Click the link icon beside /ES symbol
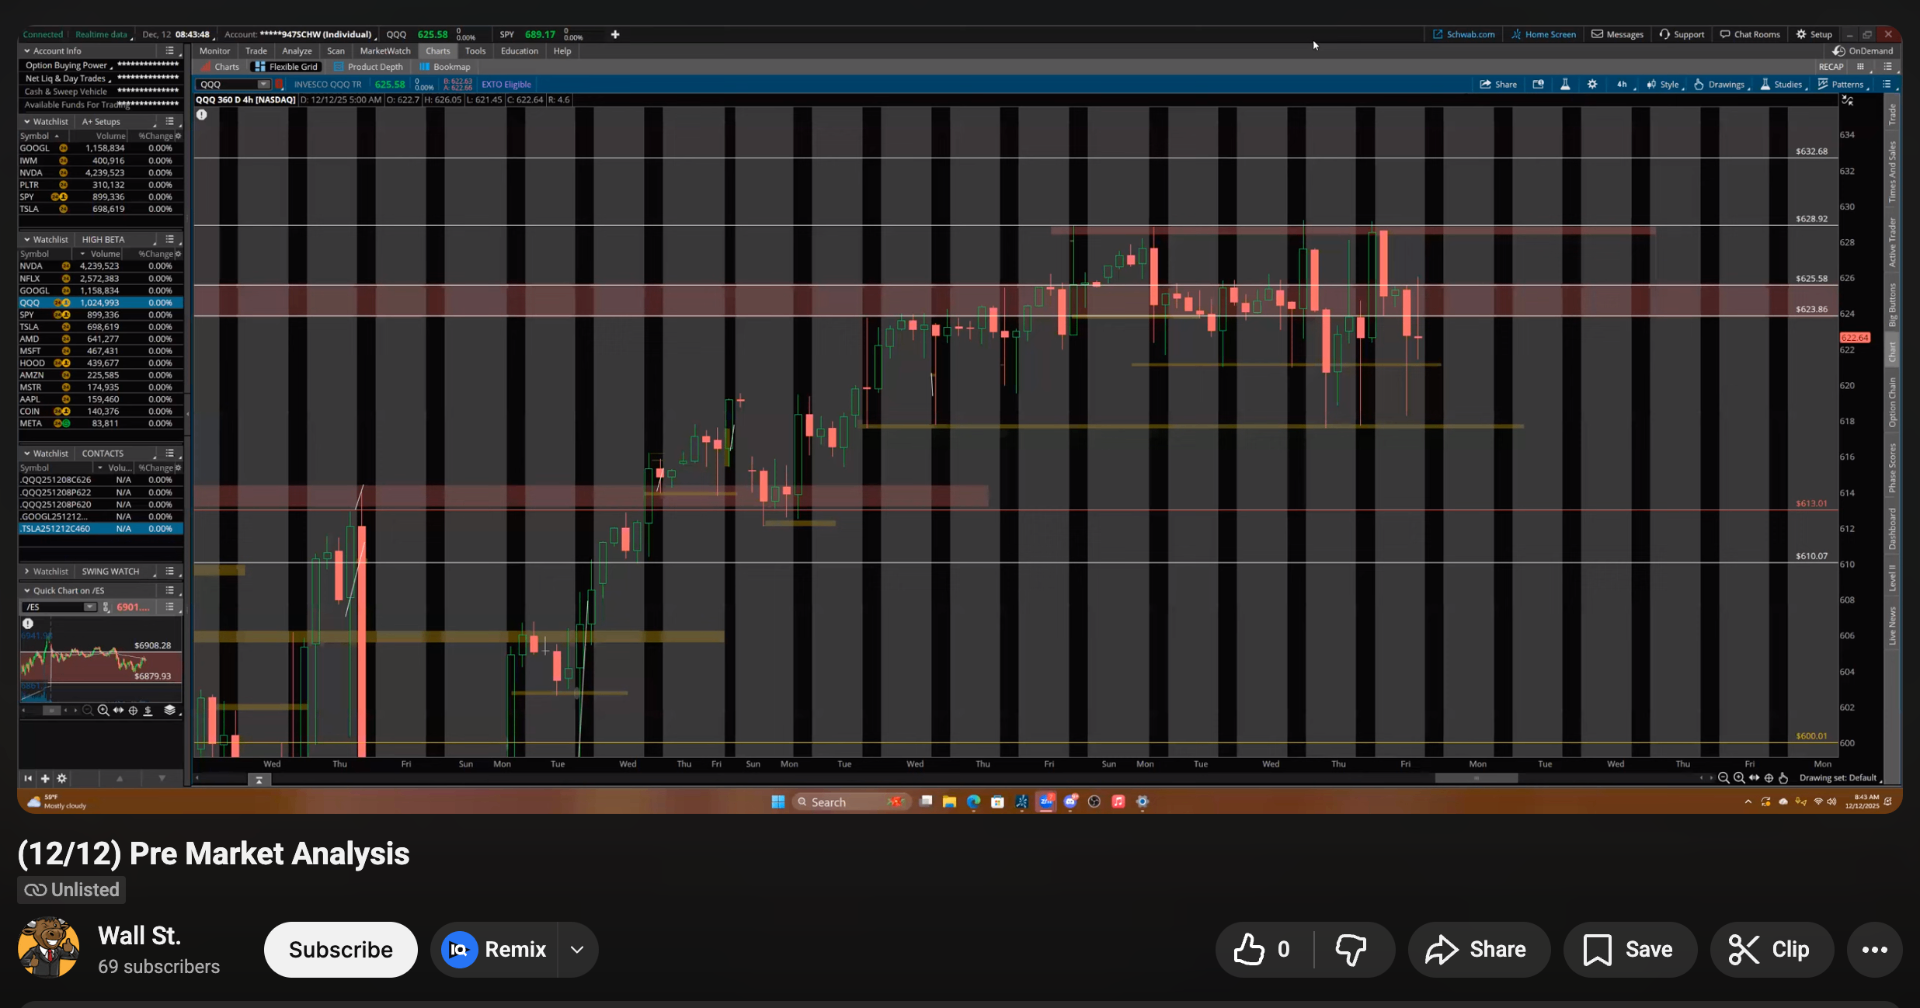The width and height of the screenshot is (1920, 1008). (106, 607)
